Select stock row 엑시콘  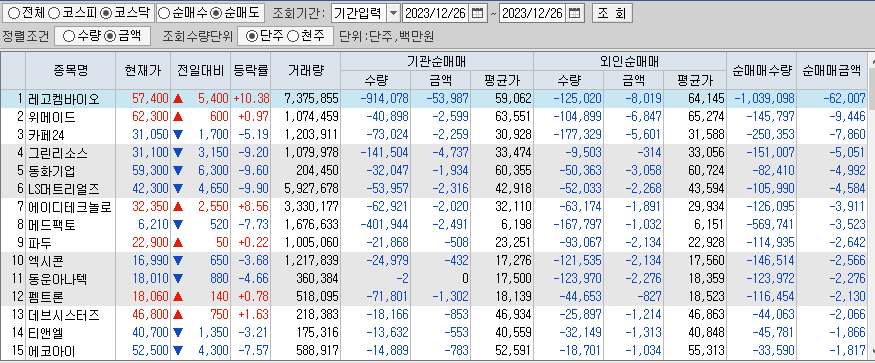pos(433,261)
